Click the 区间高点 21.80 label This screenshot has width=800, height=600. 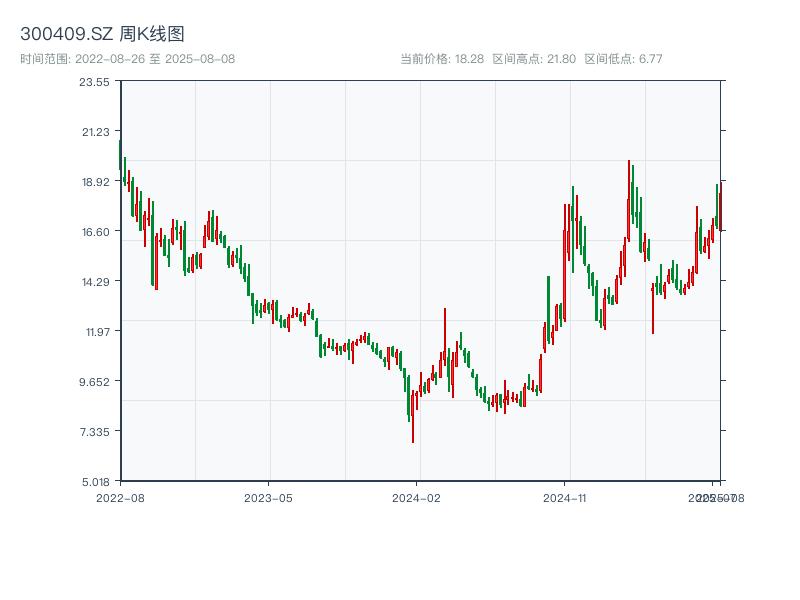pyautogui.click(x=534, y=59)
